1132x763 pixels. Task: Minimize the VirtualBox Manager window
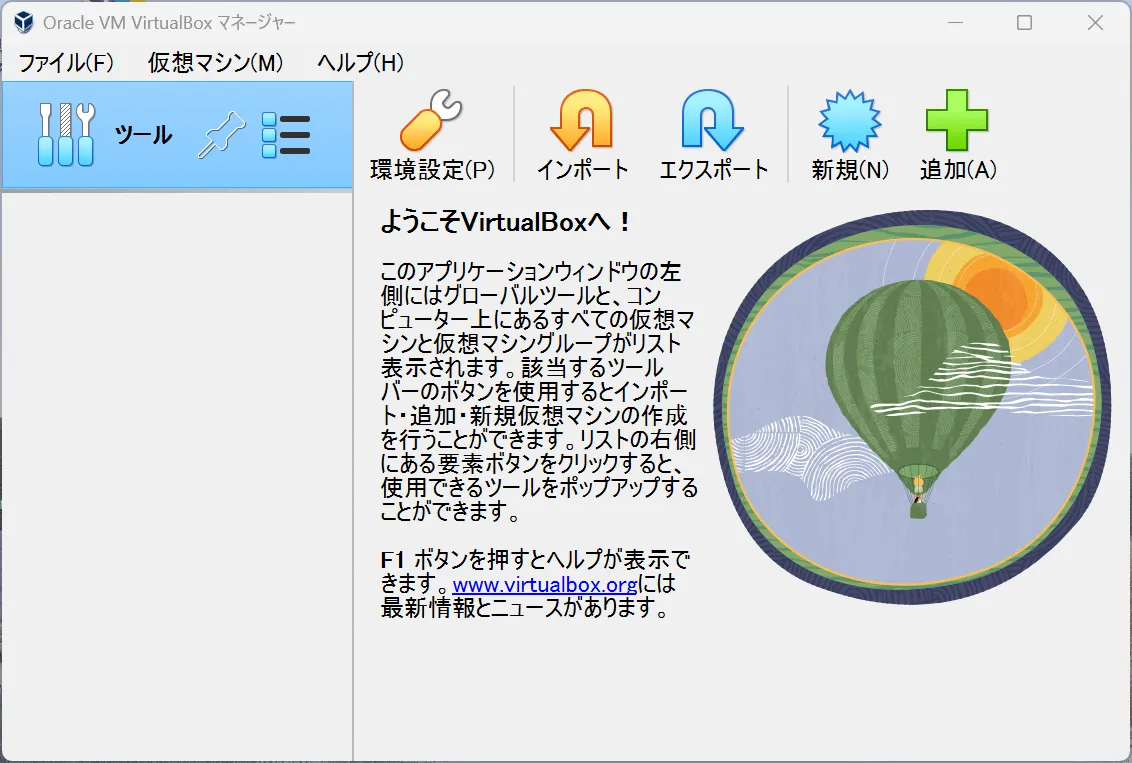click(955, 23)
